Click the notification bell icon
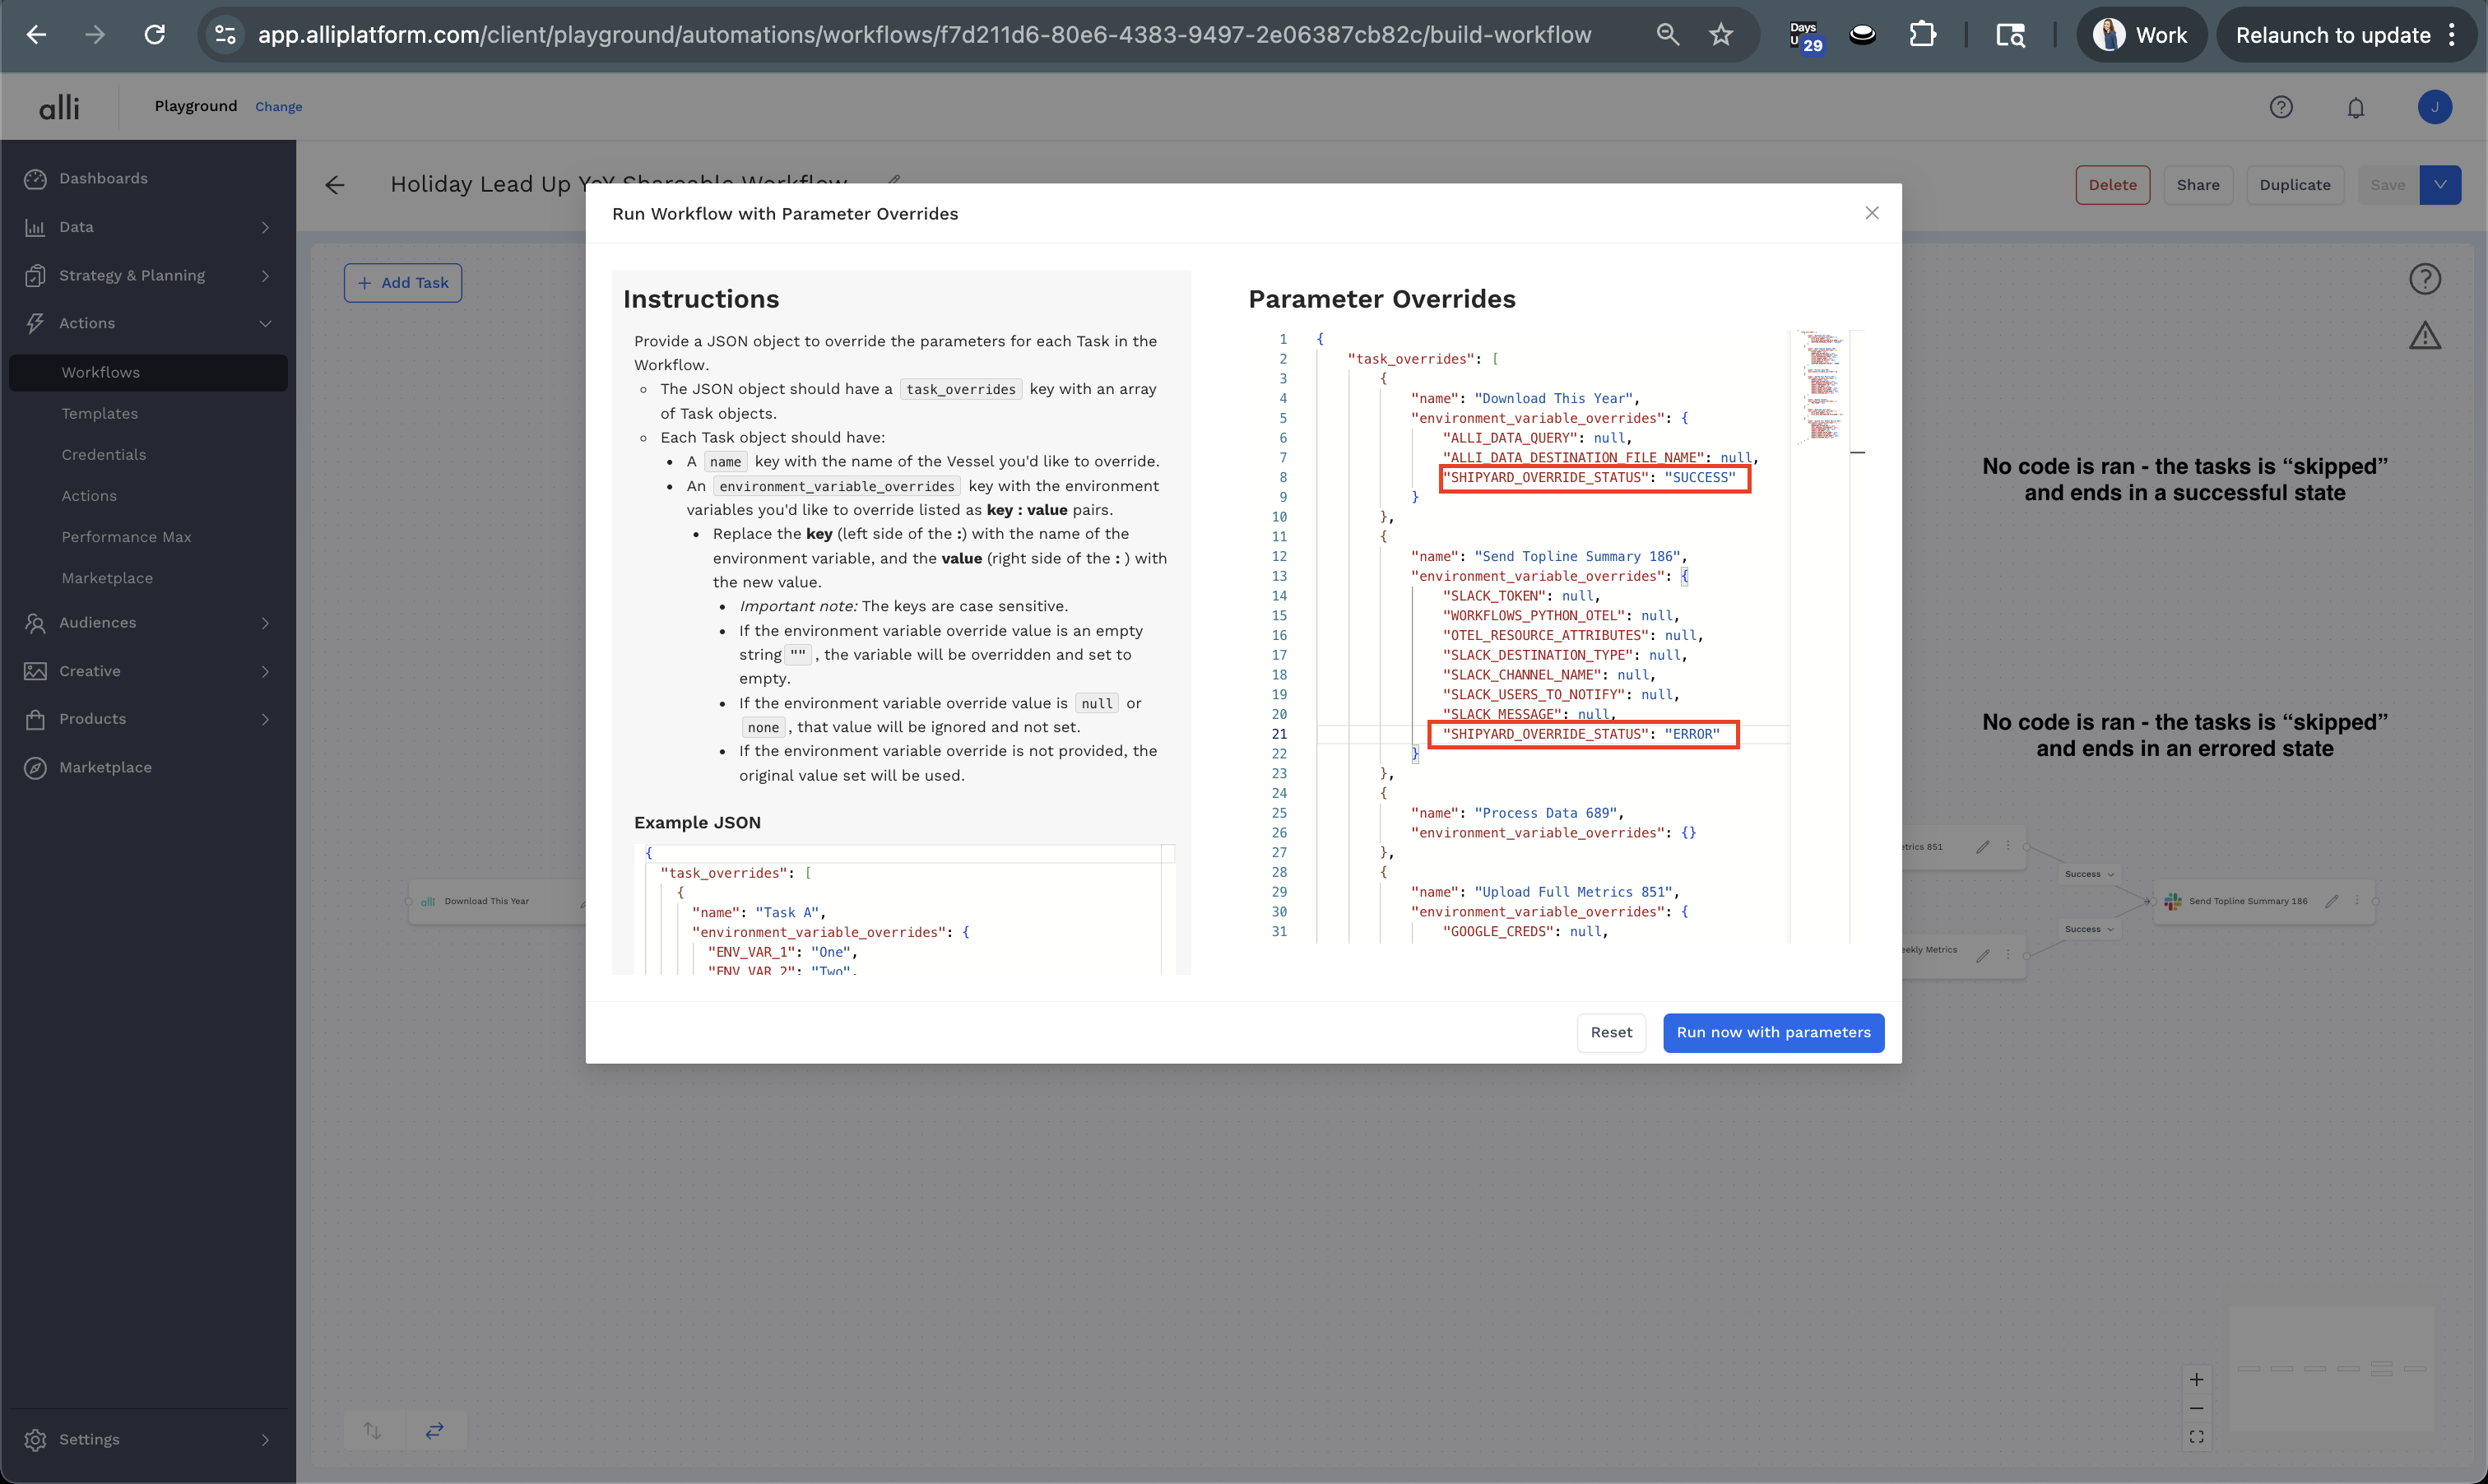This screenshot has height=1484, width=2488. coord(2356,107)
